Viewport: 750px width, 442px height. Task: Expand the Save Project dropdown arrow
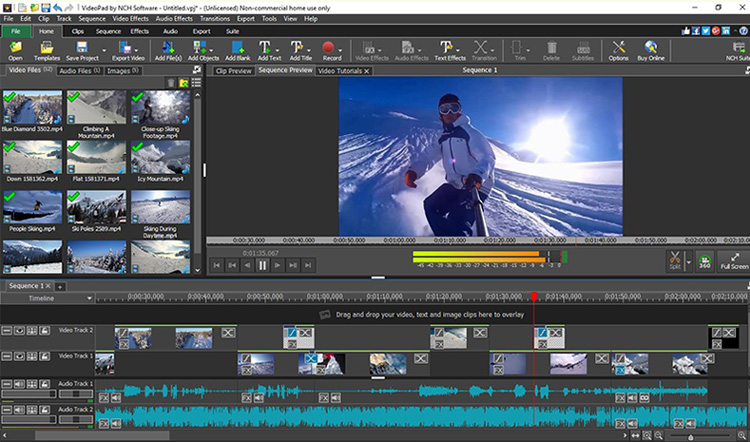104,50
